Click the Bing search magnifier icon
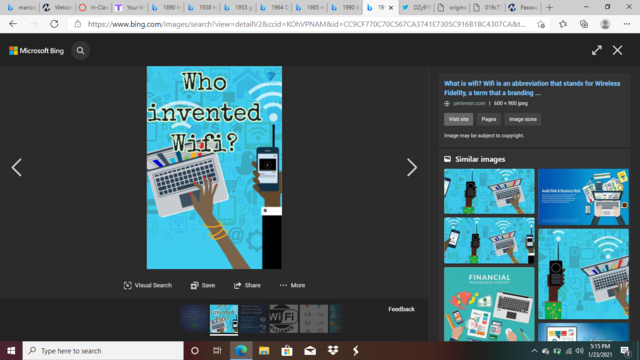This screenshot has width=640, height=360. coord(80,51)
